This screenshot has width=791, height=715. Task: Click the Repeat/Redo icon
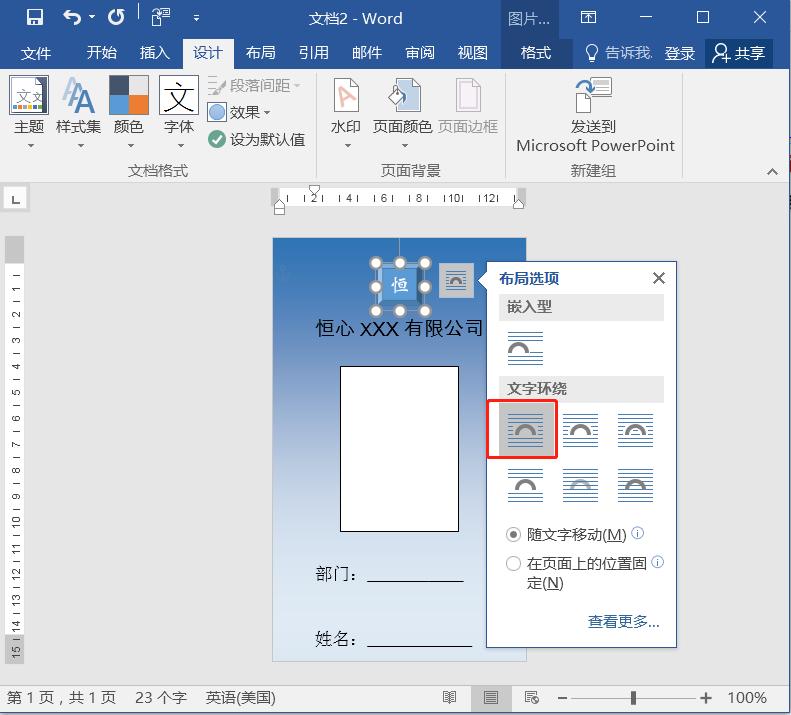pos(116,18)
